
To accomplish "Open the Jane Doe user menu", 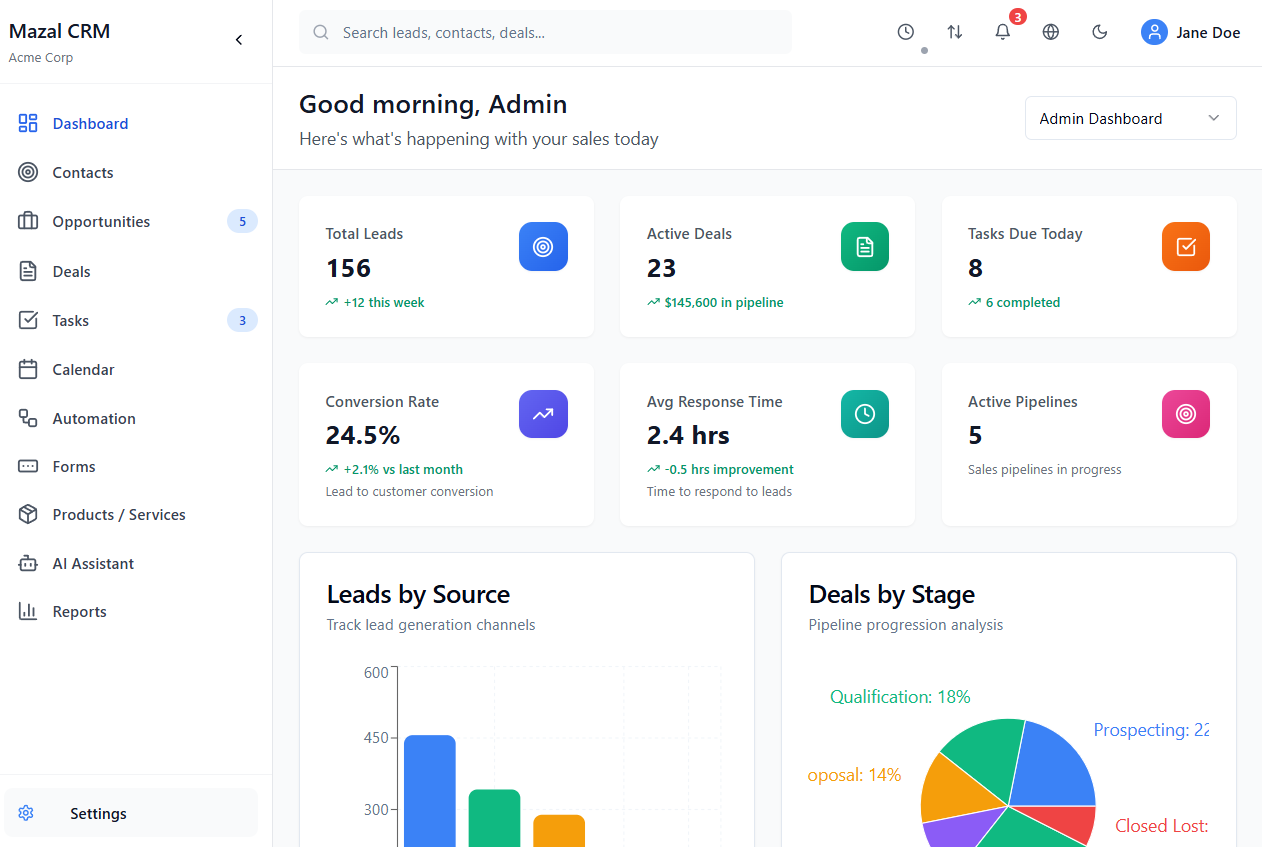I will point(1190,32).
